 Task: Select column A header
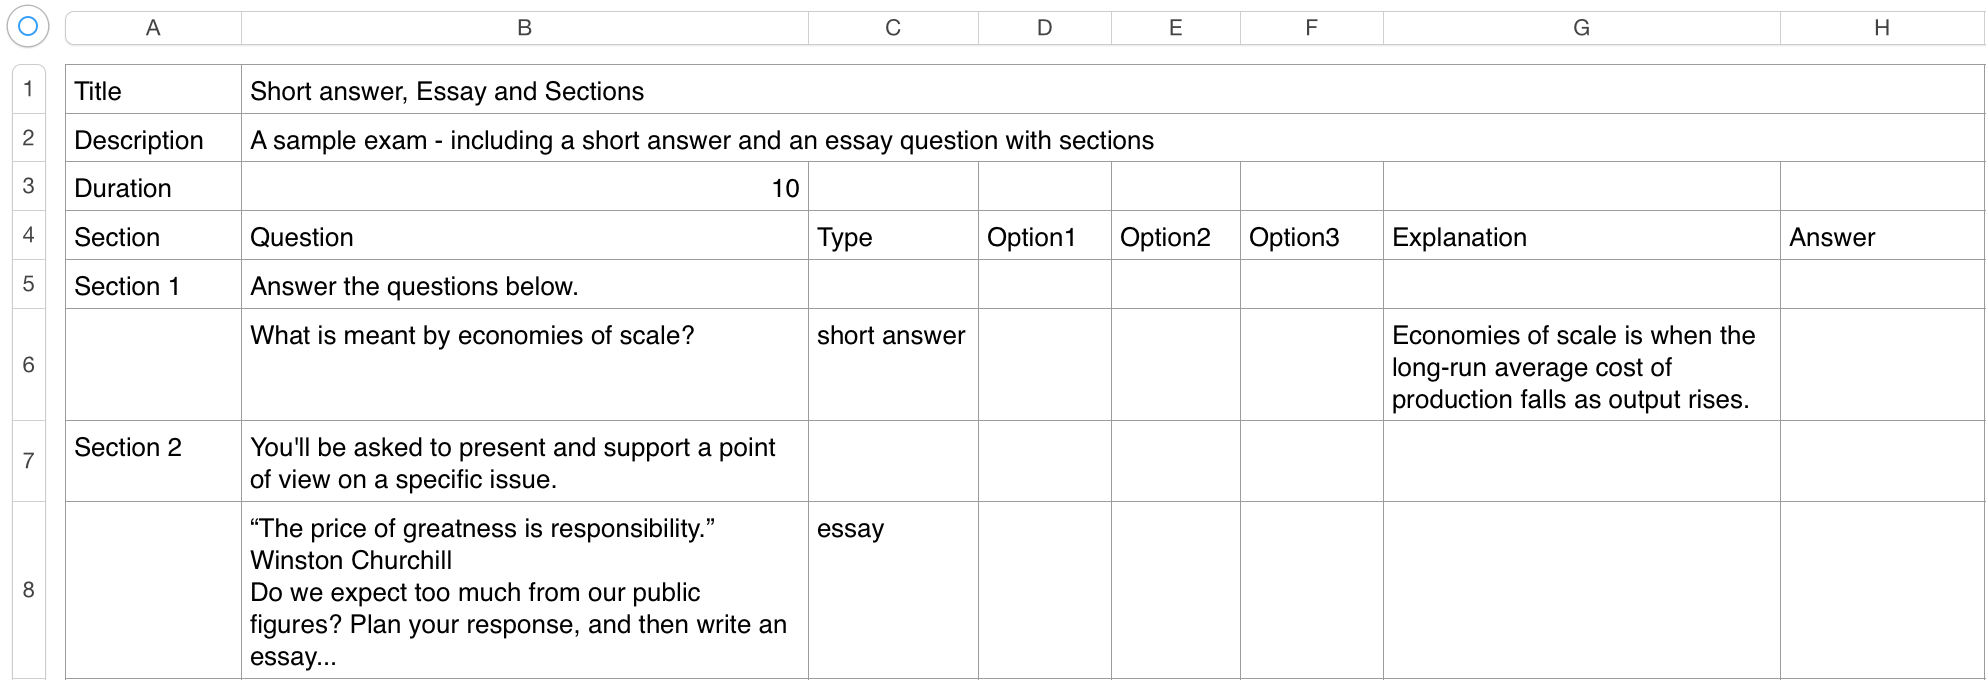[x=153, y=28]
